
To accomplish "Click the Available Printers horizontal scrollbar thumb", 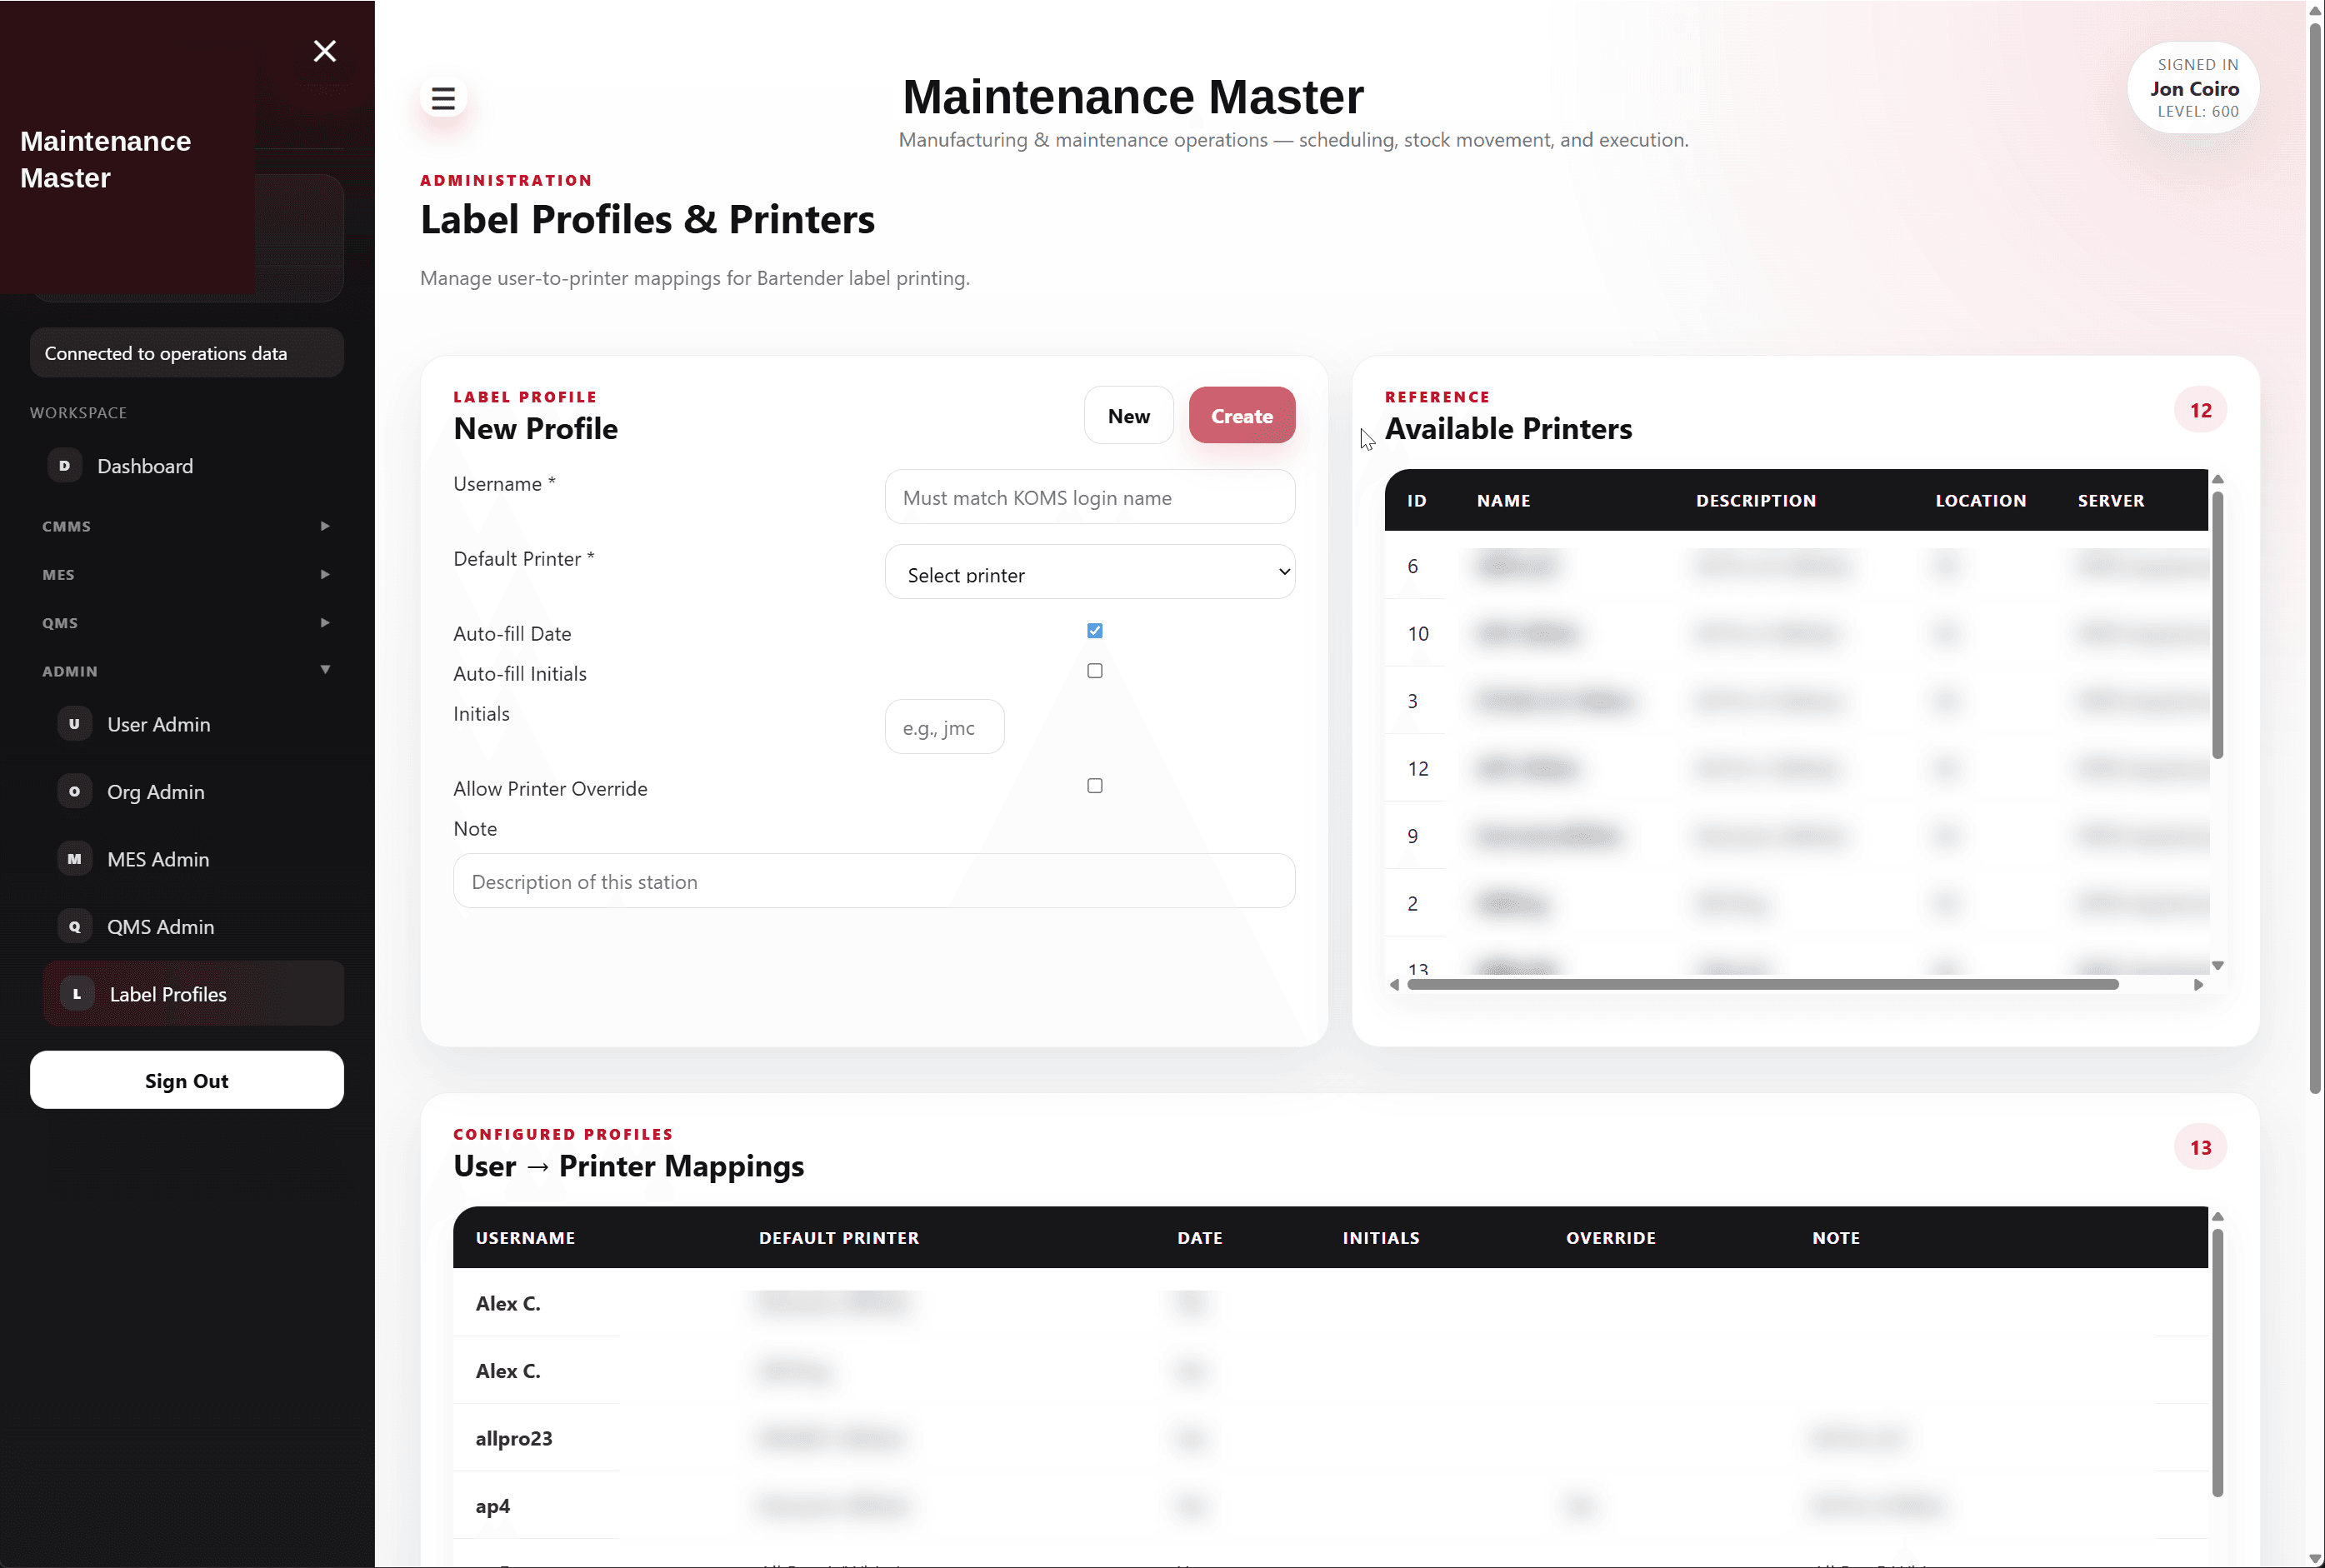I will [x=1763, y=985].
